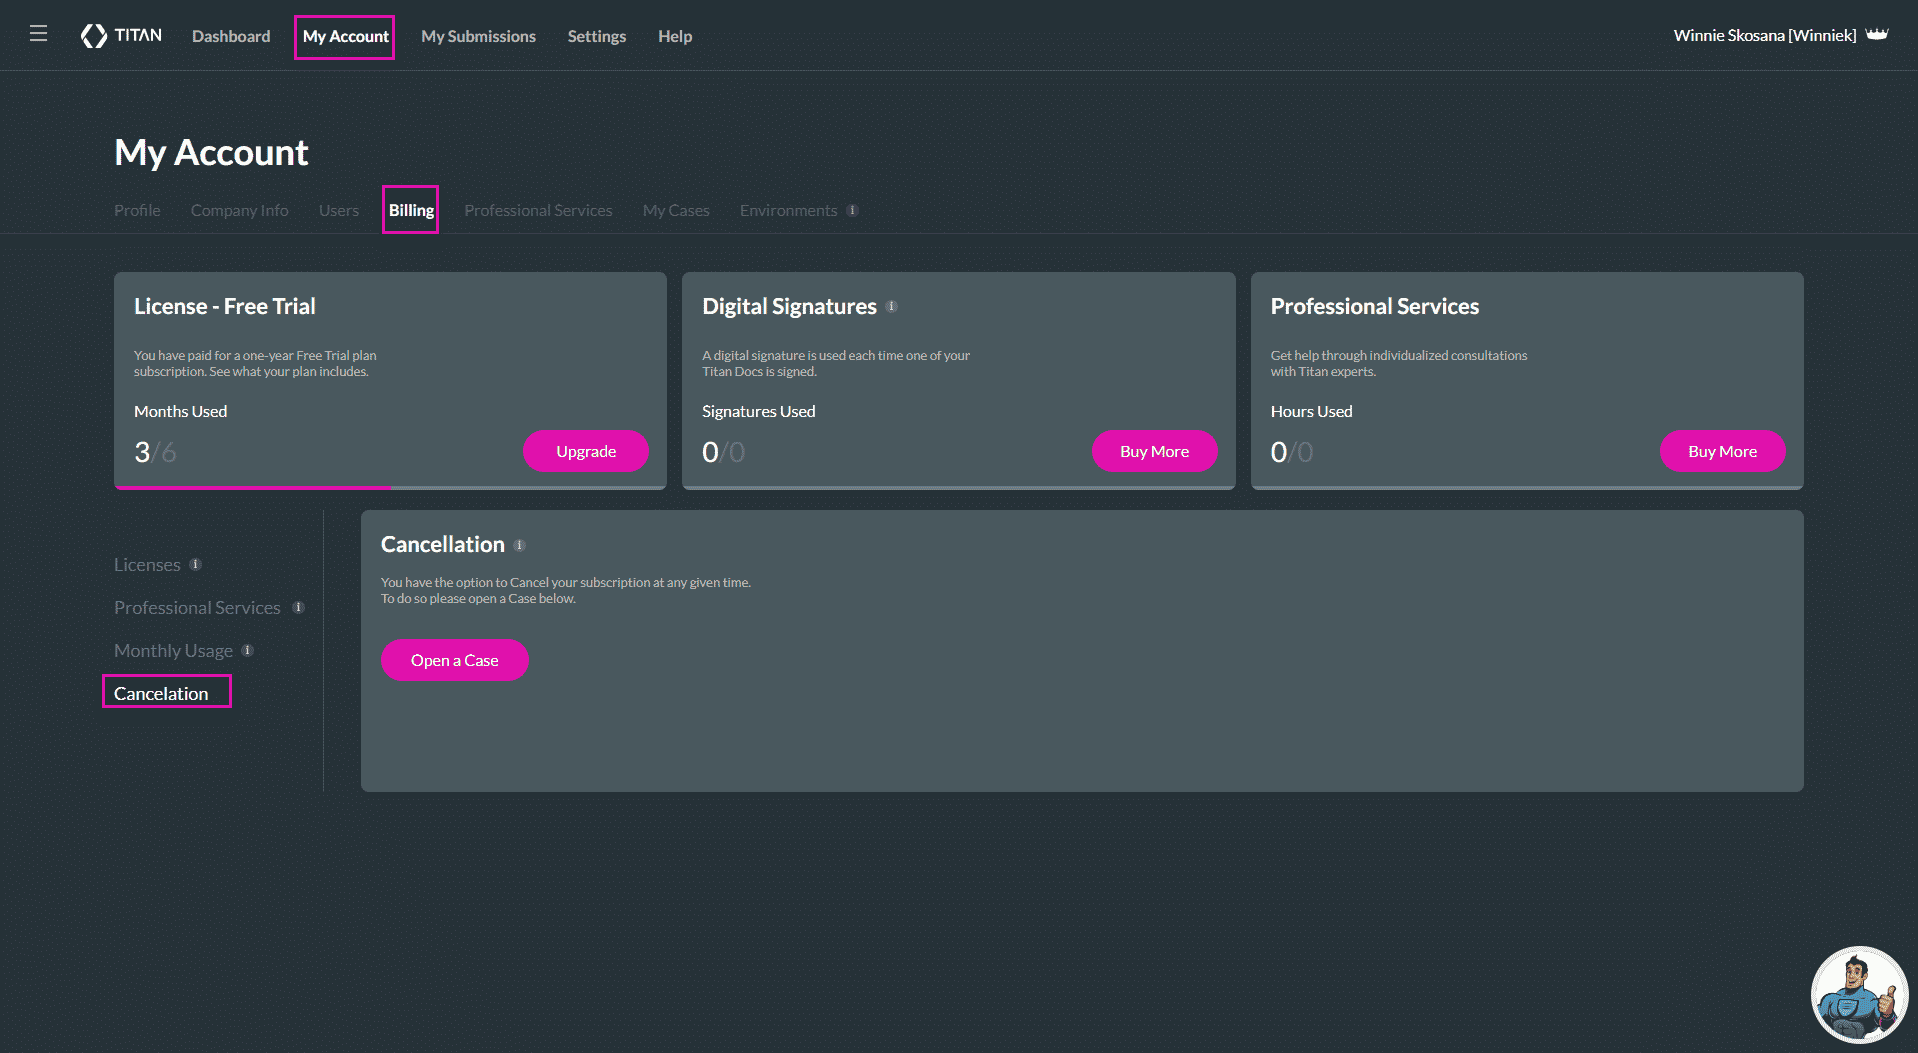Screen dimensions: 1918x1053
Task: Click the 0/0 Signatures Used value
Action: pos(723,452)
